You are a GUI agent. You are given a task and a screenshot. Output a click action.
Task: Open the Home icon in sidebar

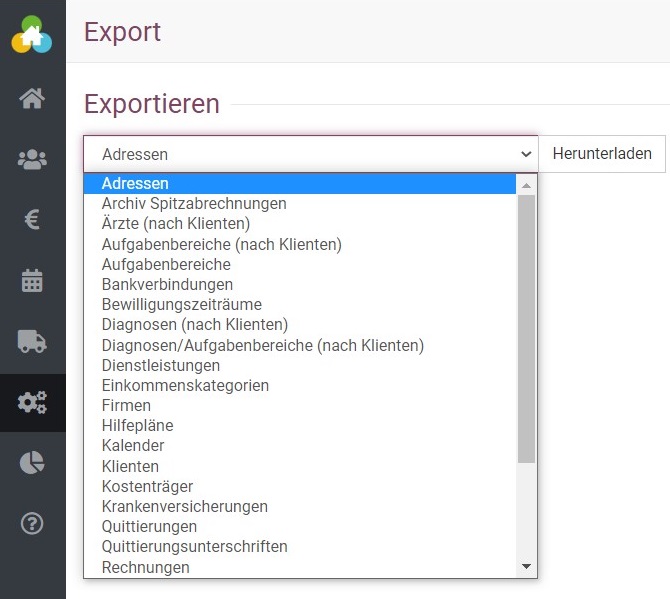tap(32, 98)
